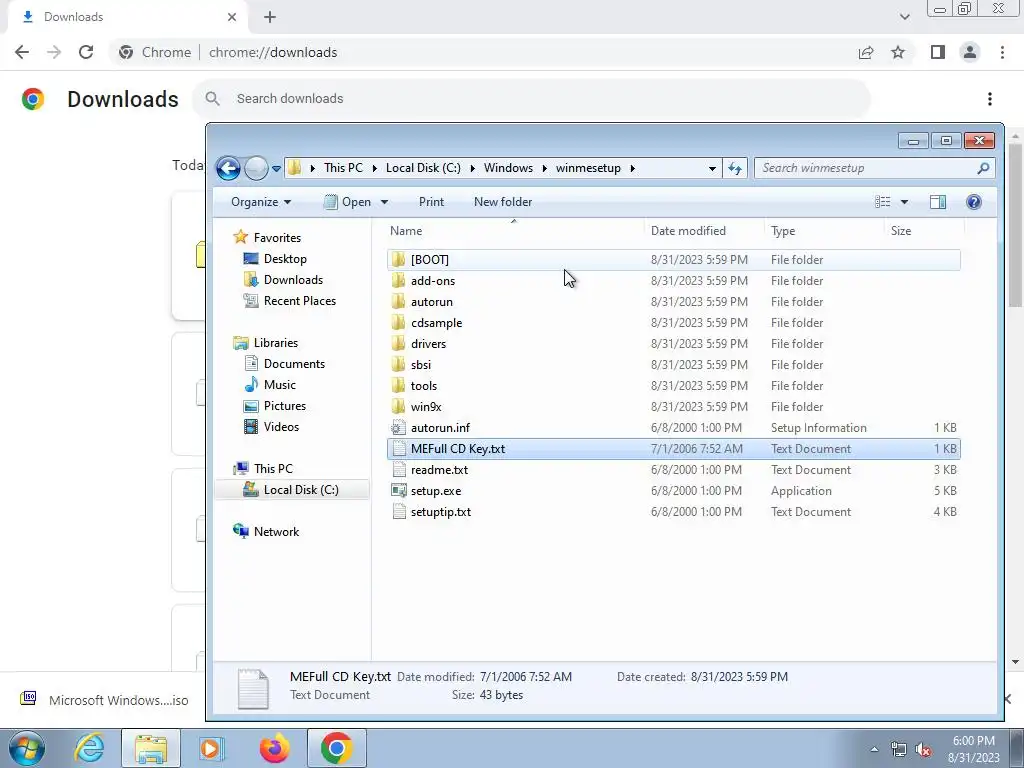
Task: Click the Search downloads field in Chrome
Action: (x=532, y=99)
